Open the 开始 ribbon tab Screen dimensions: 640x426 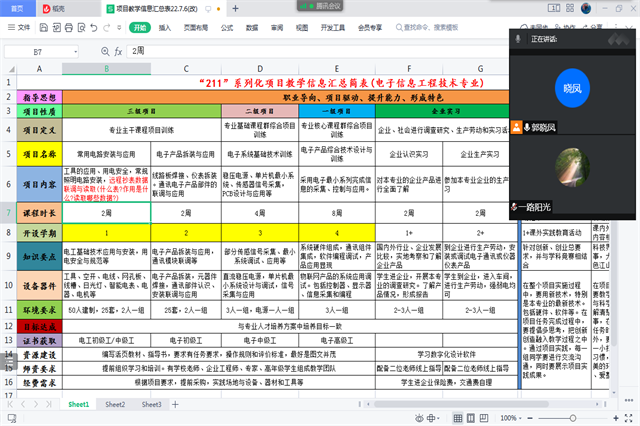pos(139,28)
